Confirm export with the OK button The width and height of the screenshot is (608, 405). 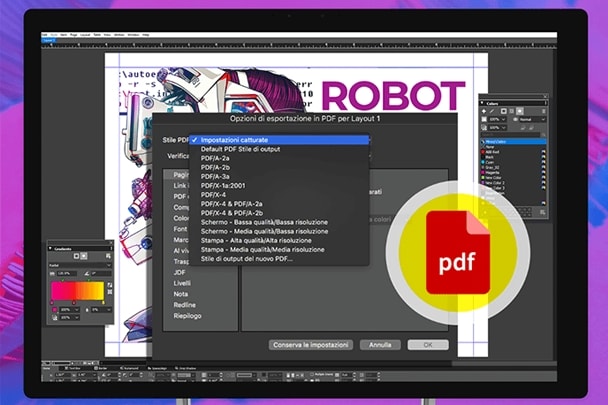(x=428, y=345)
